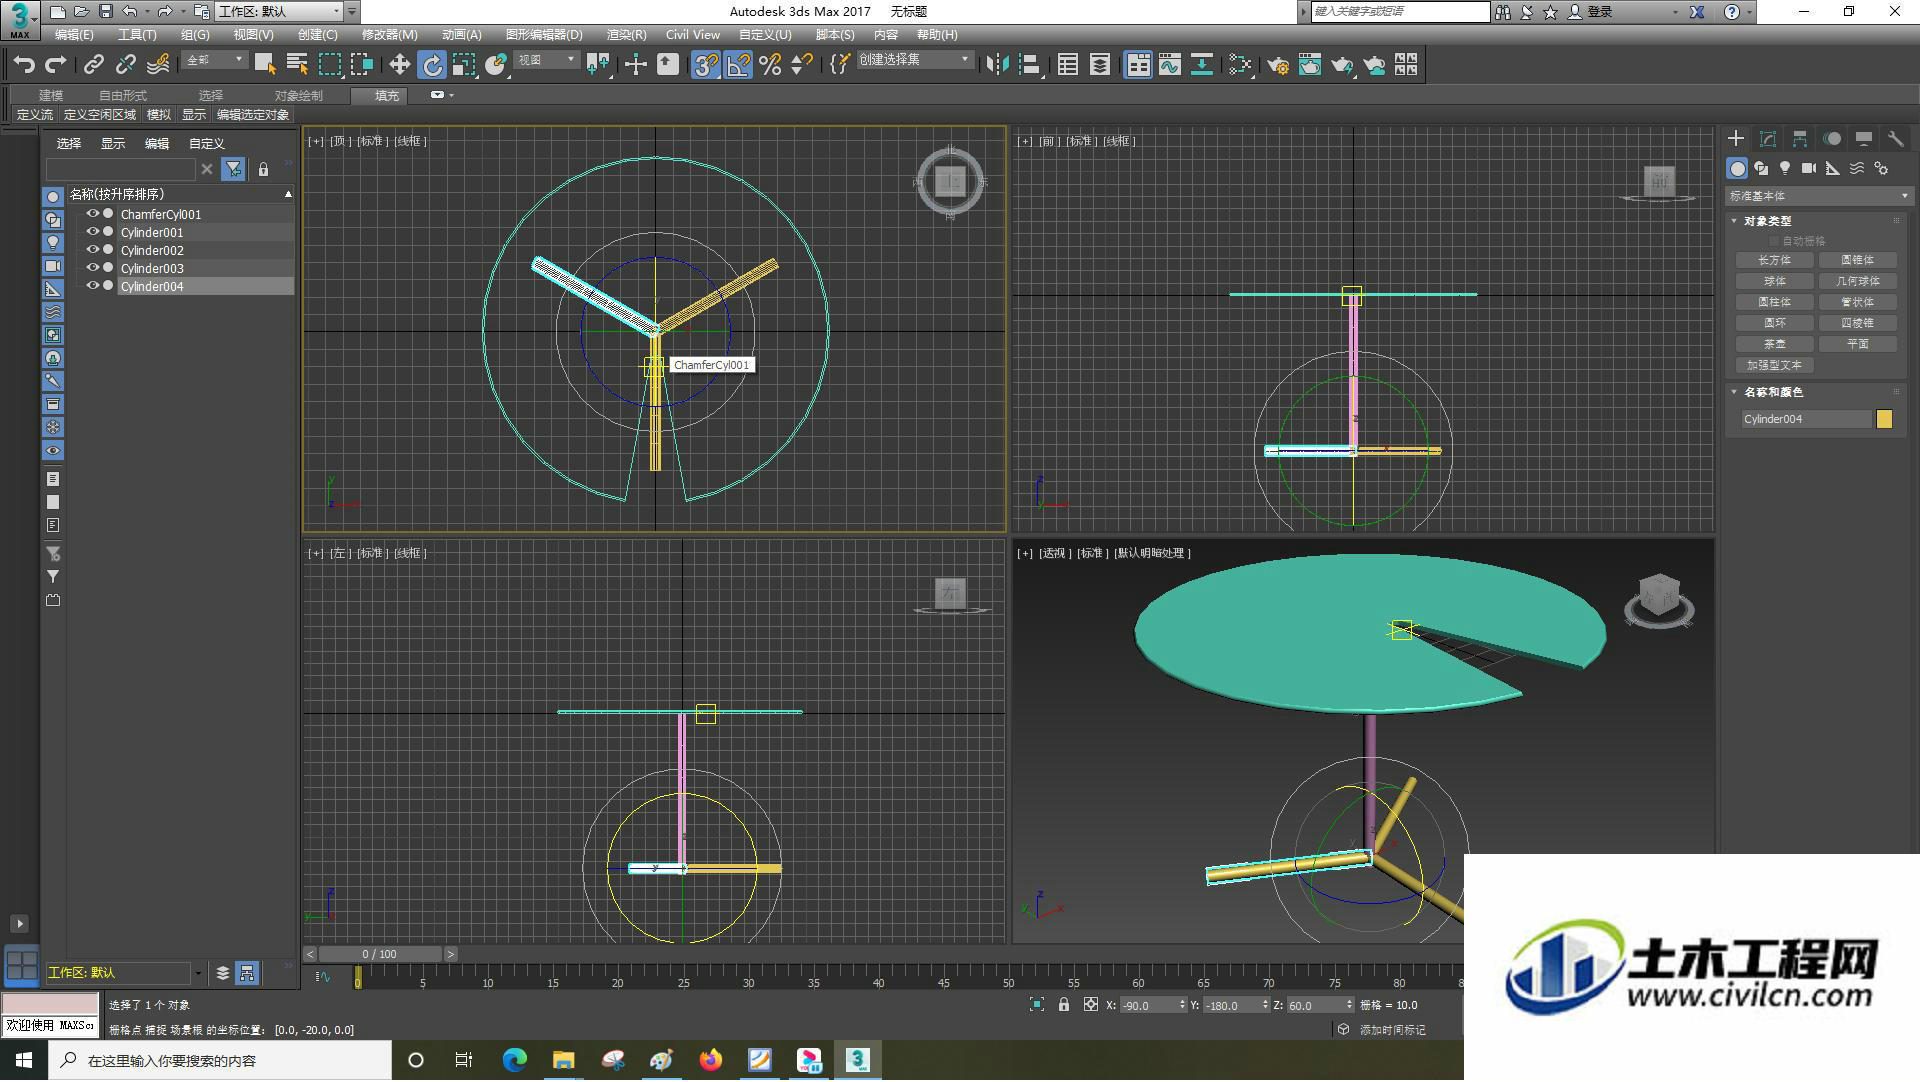Click the 定义流 ribbon button

(35, 115)
